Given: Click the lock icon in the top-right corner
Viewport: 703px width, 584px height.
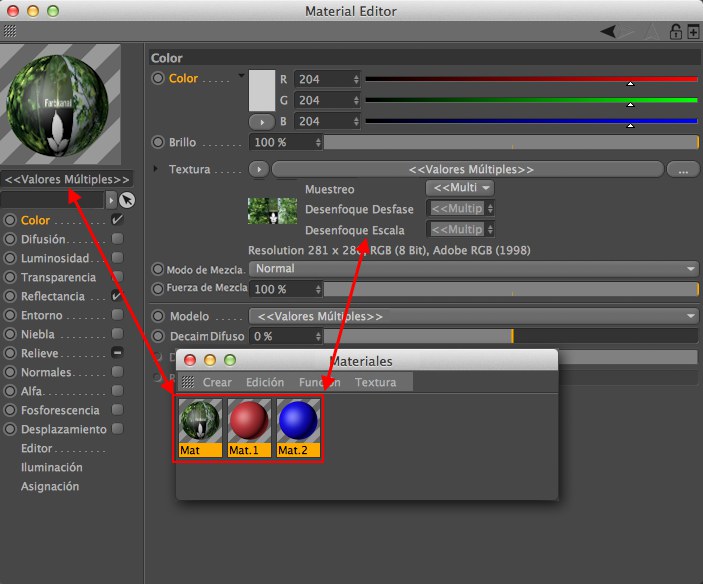Looking at the screenshot, I should coord(675,32).
